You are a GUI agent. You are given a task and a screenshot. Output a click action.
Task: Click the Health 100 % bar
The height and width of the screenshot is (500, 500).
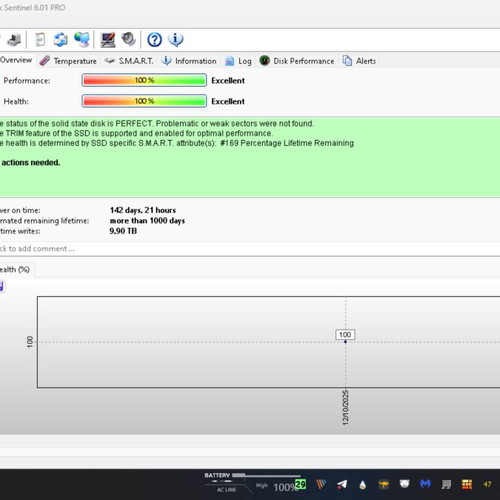[144, 101]
